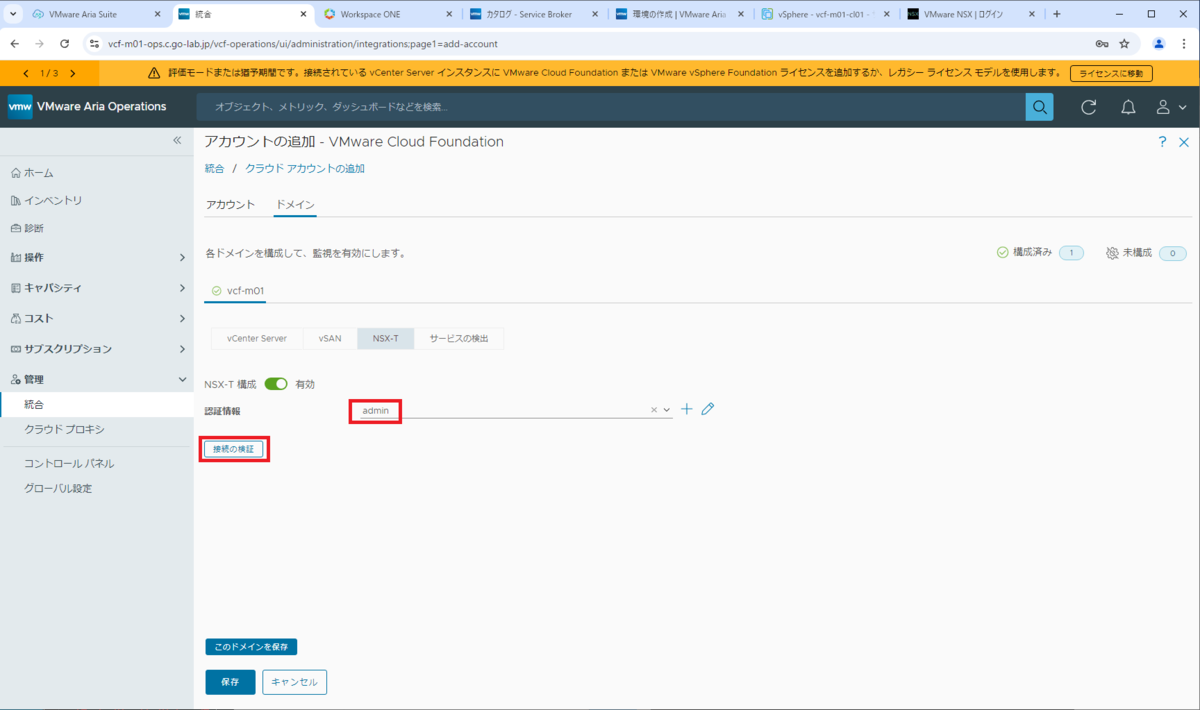Open a new browser tab
This screenshot has width=1200, height=710.
click(1057, 14)
